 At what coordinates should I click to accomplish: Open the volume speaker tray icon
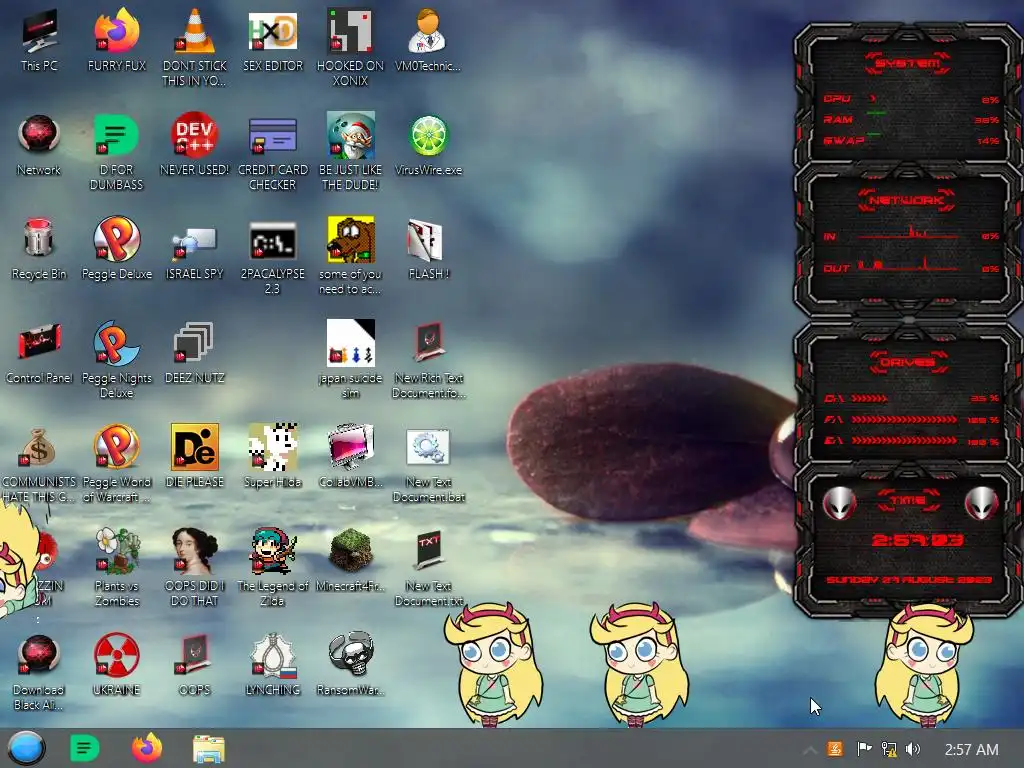913,749
